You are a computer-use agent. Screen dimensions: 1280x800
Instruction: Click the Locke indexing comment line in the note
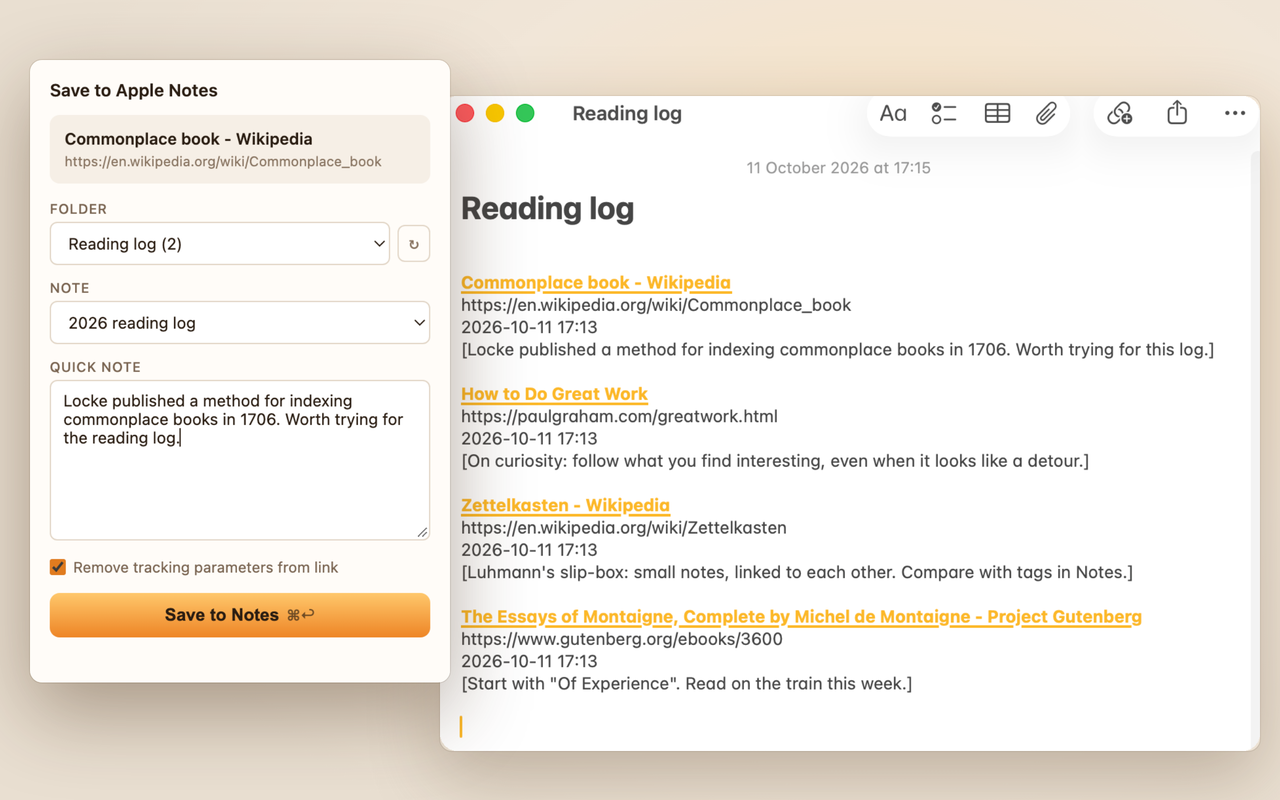(x=838, y=350)
